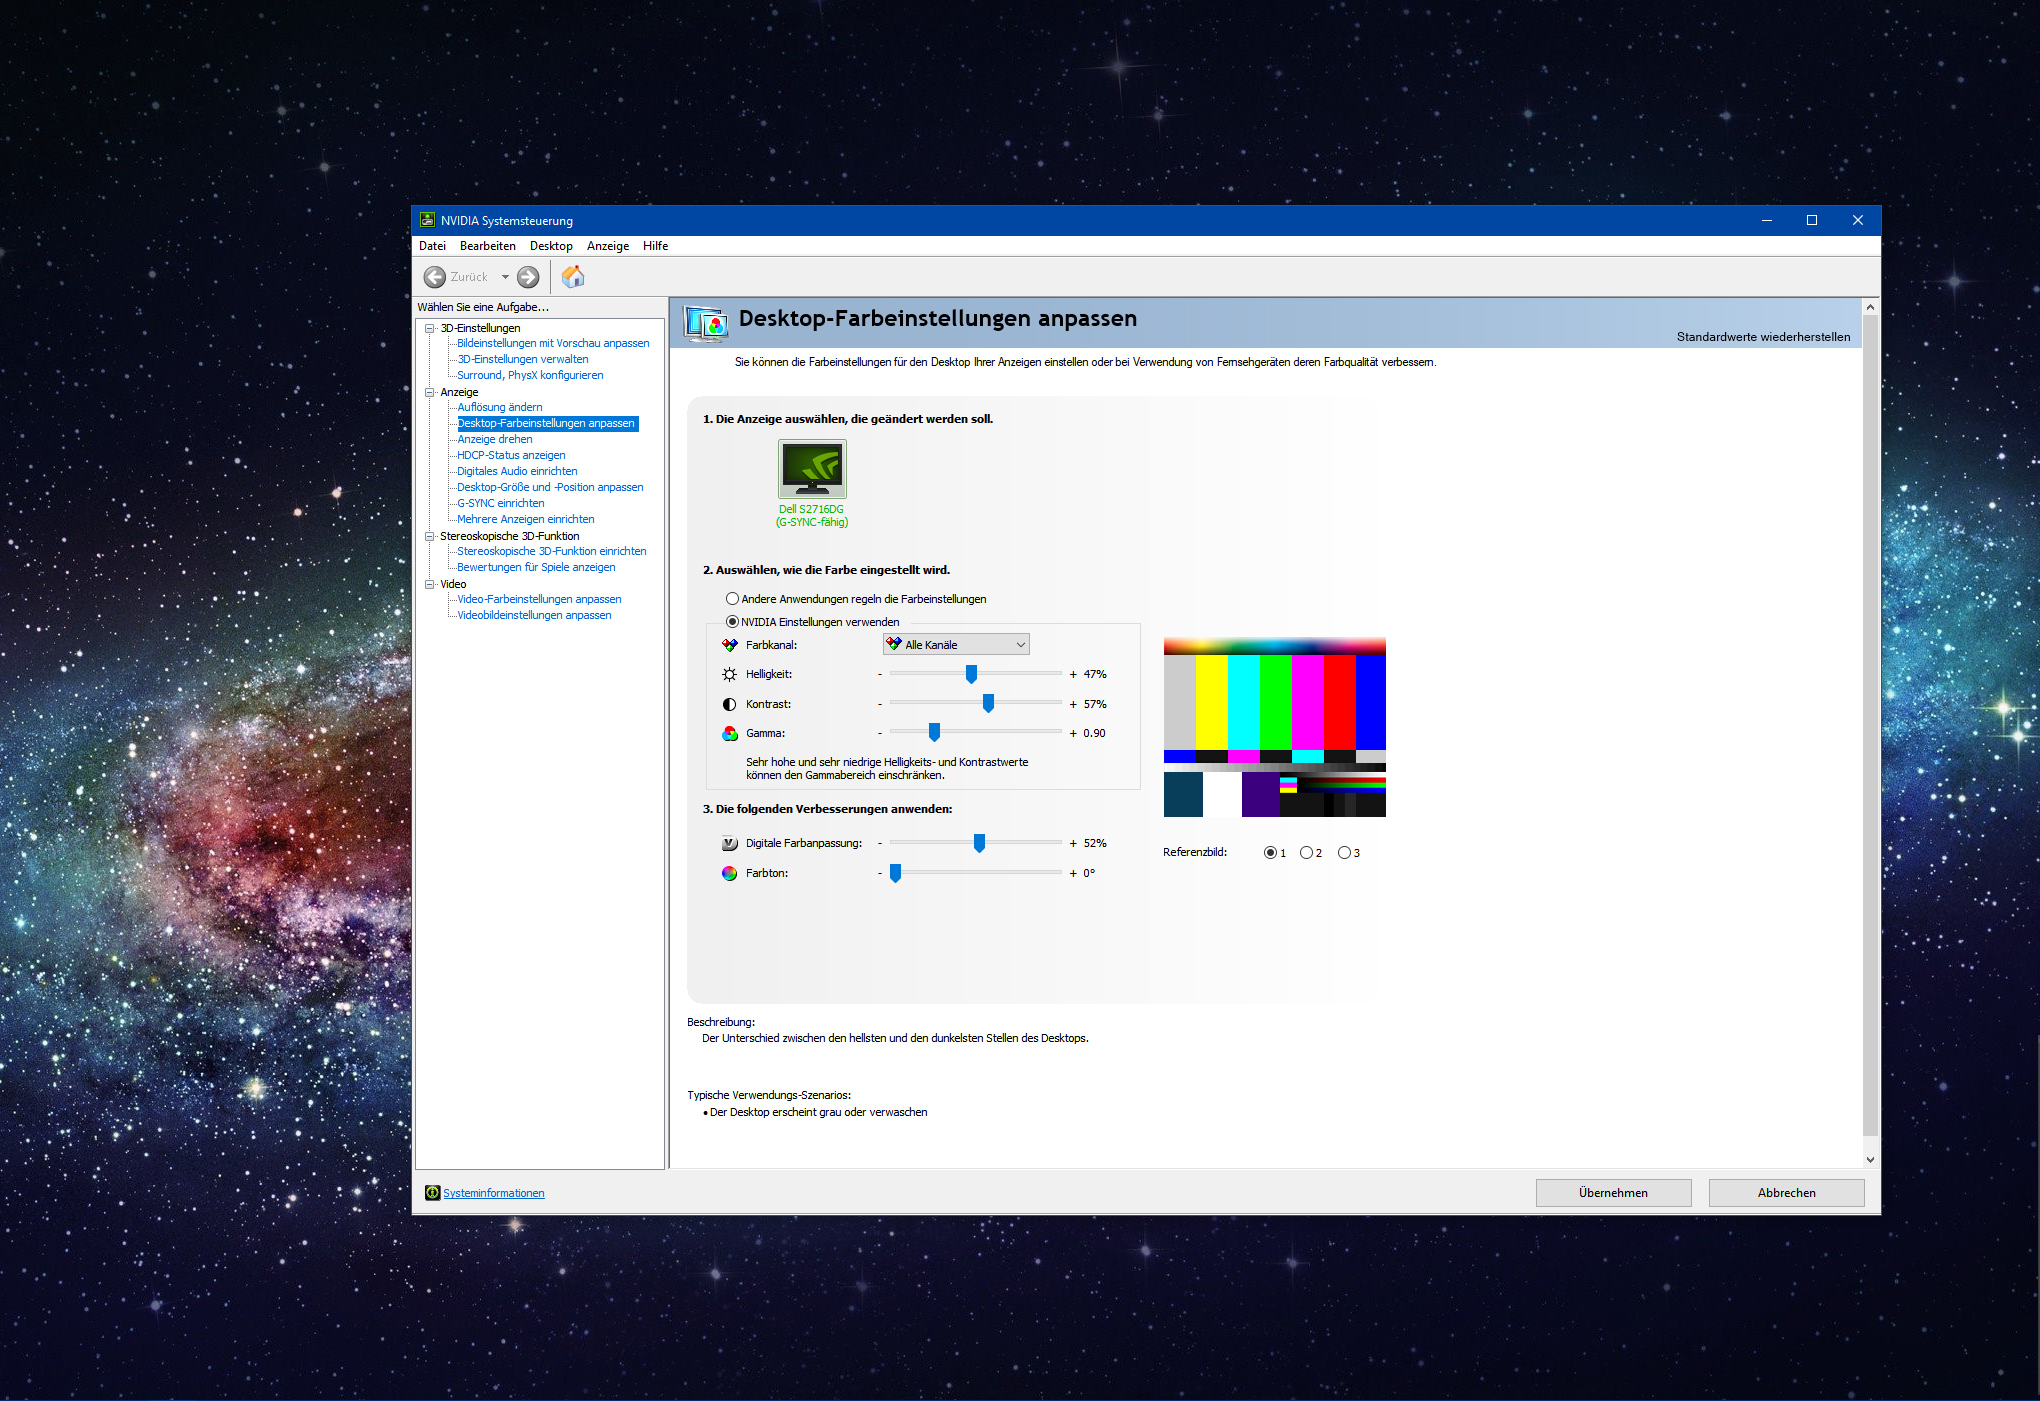Select Referenzbild option 3
This screenshot has width=2040, height=1401.
pos(1344,853)
